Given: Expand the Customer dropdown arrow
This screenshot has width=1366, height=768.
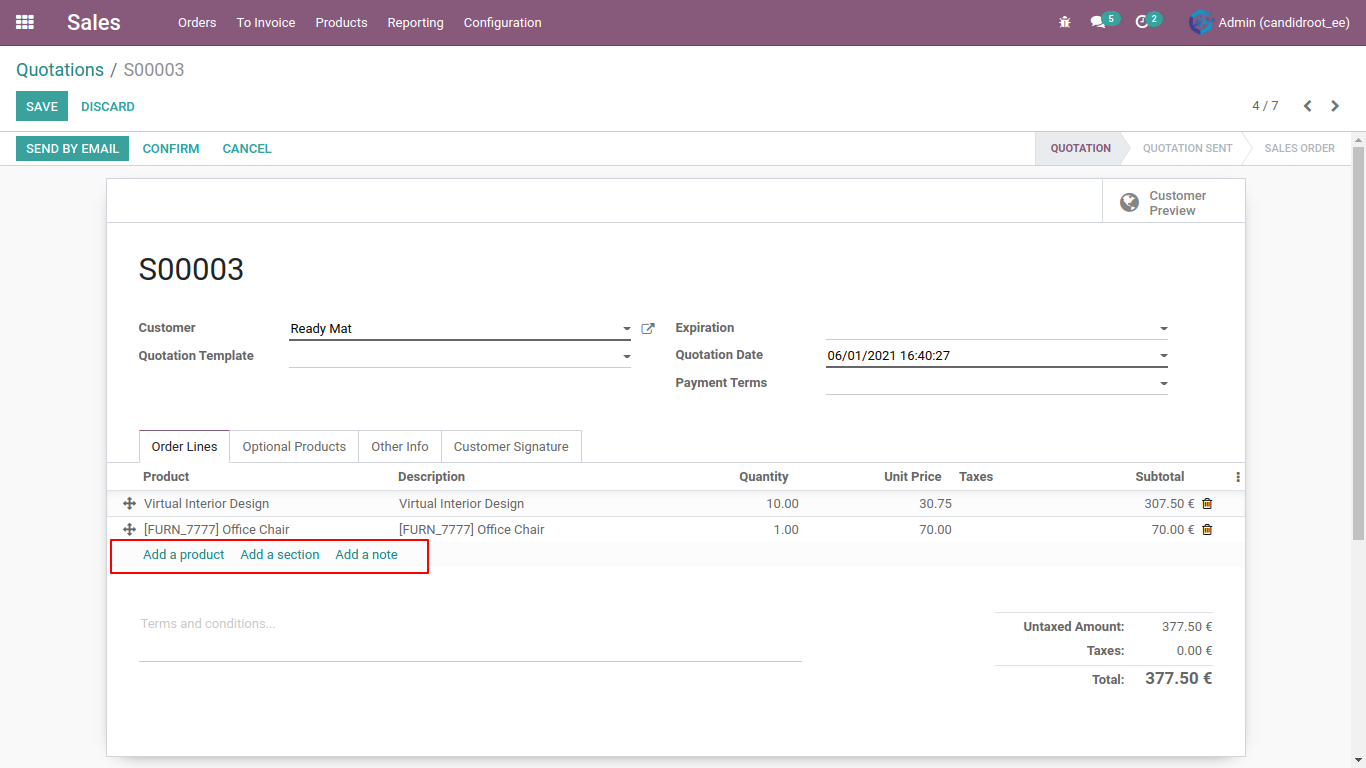Looking at the screenshot, I should click(627, 329).
